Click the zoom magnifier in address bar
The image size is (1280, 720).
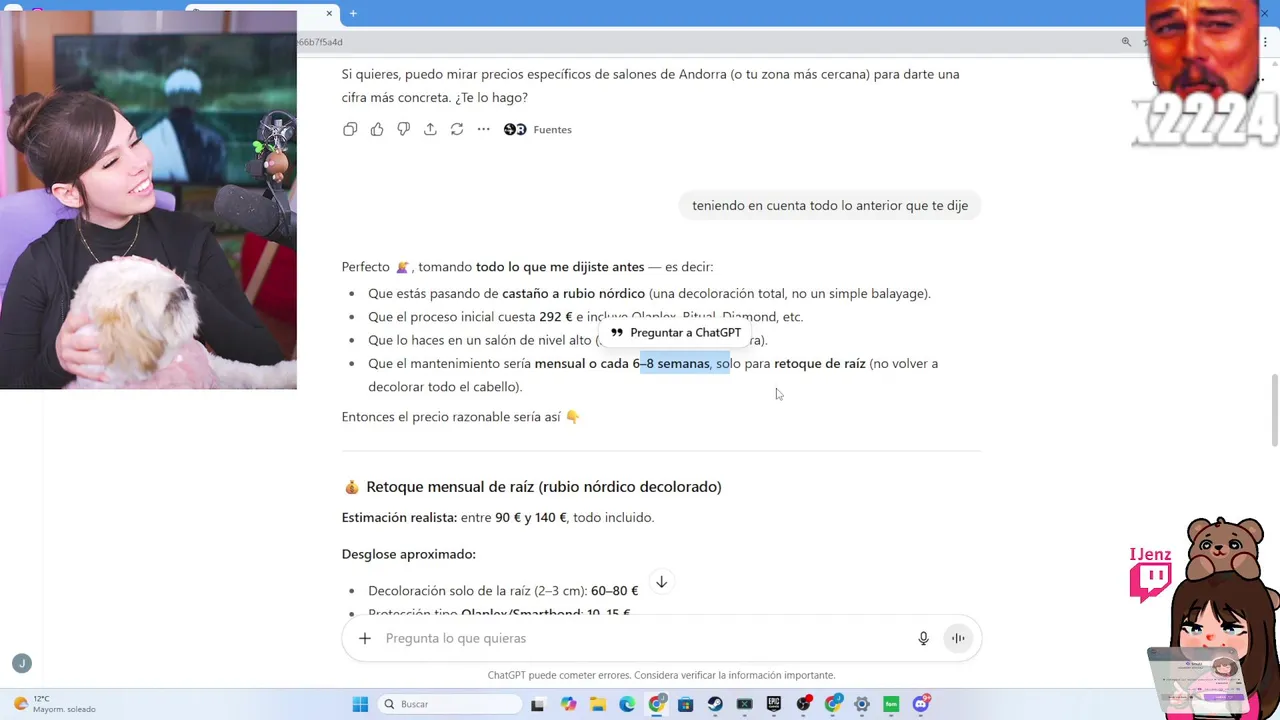(x=1126, y=42)
